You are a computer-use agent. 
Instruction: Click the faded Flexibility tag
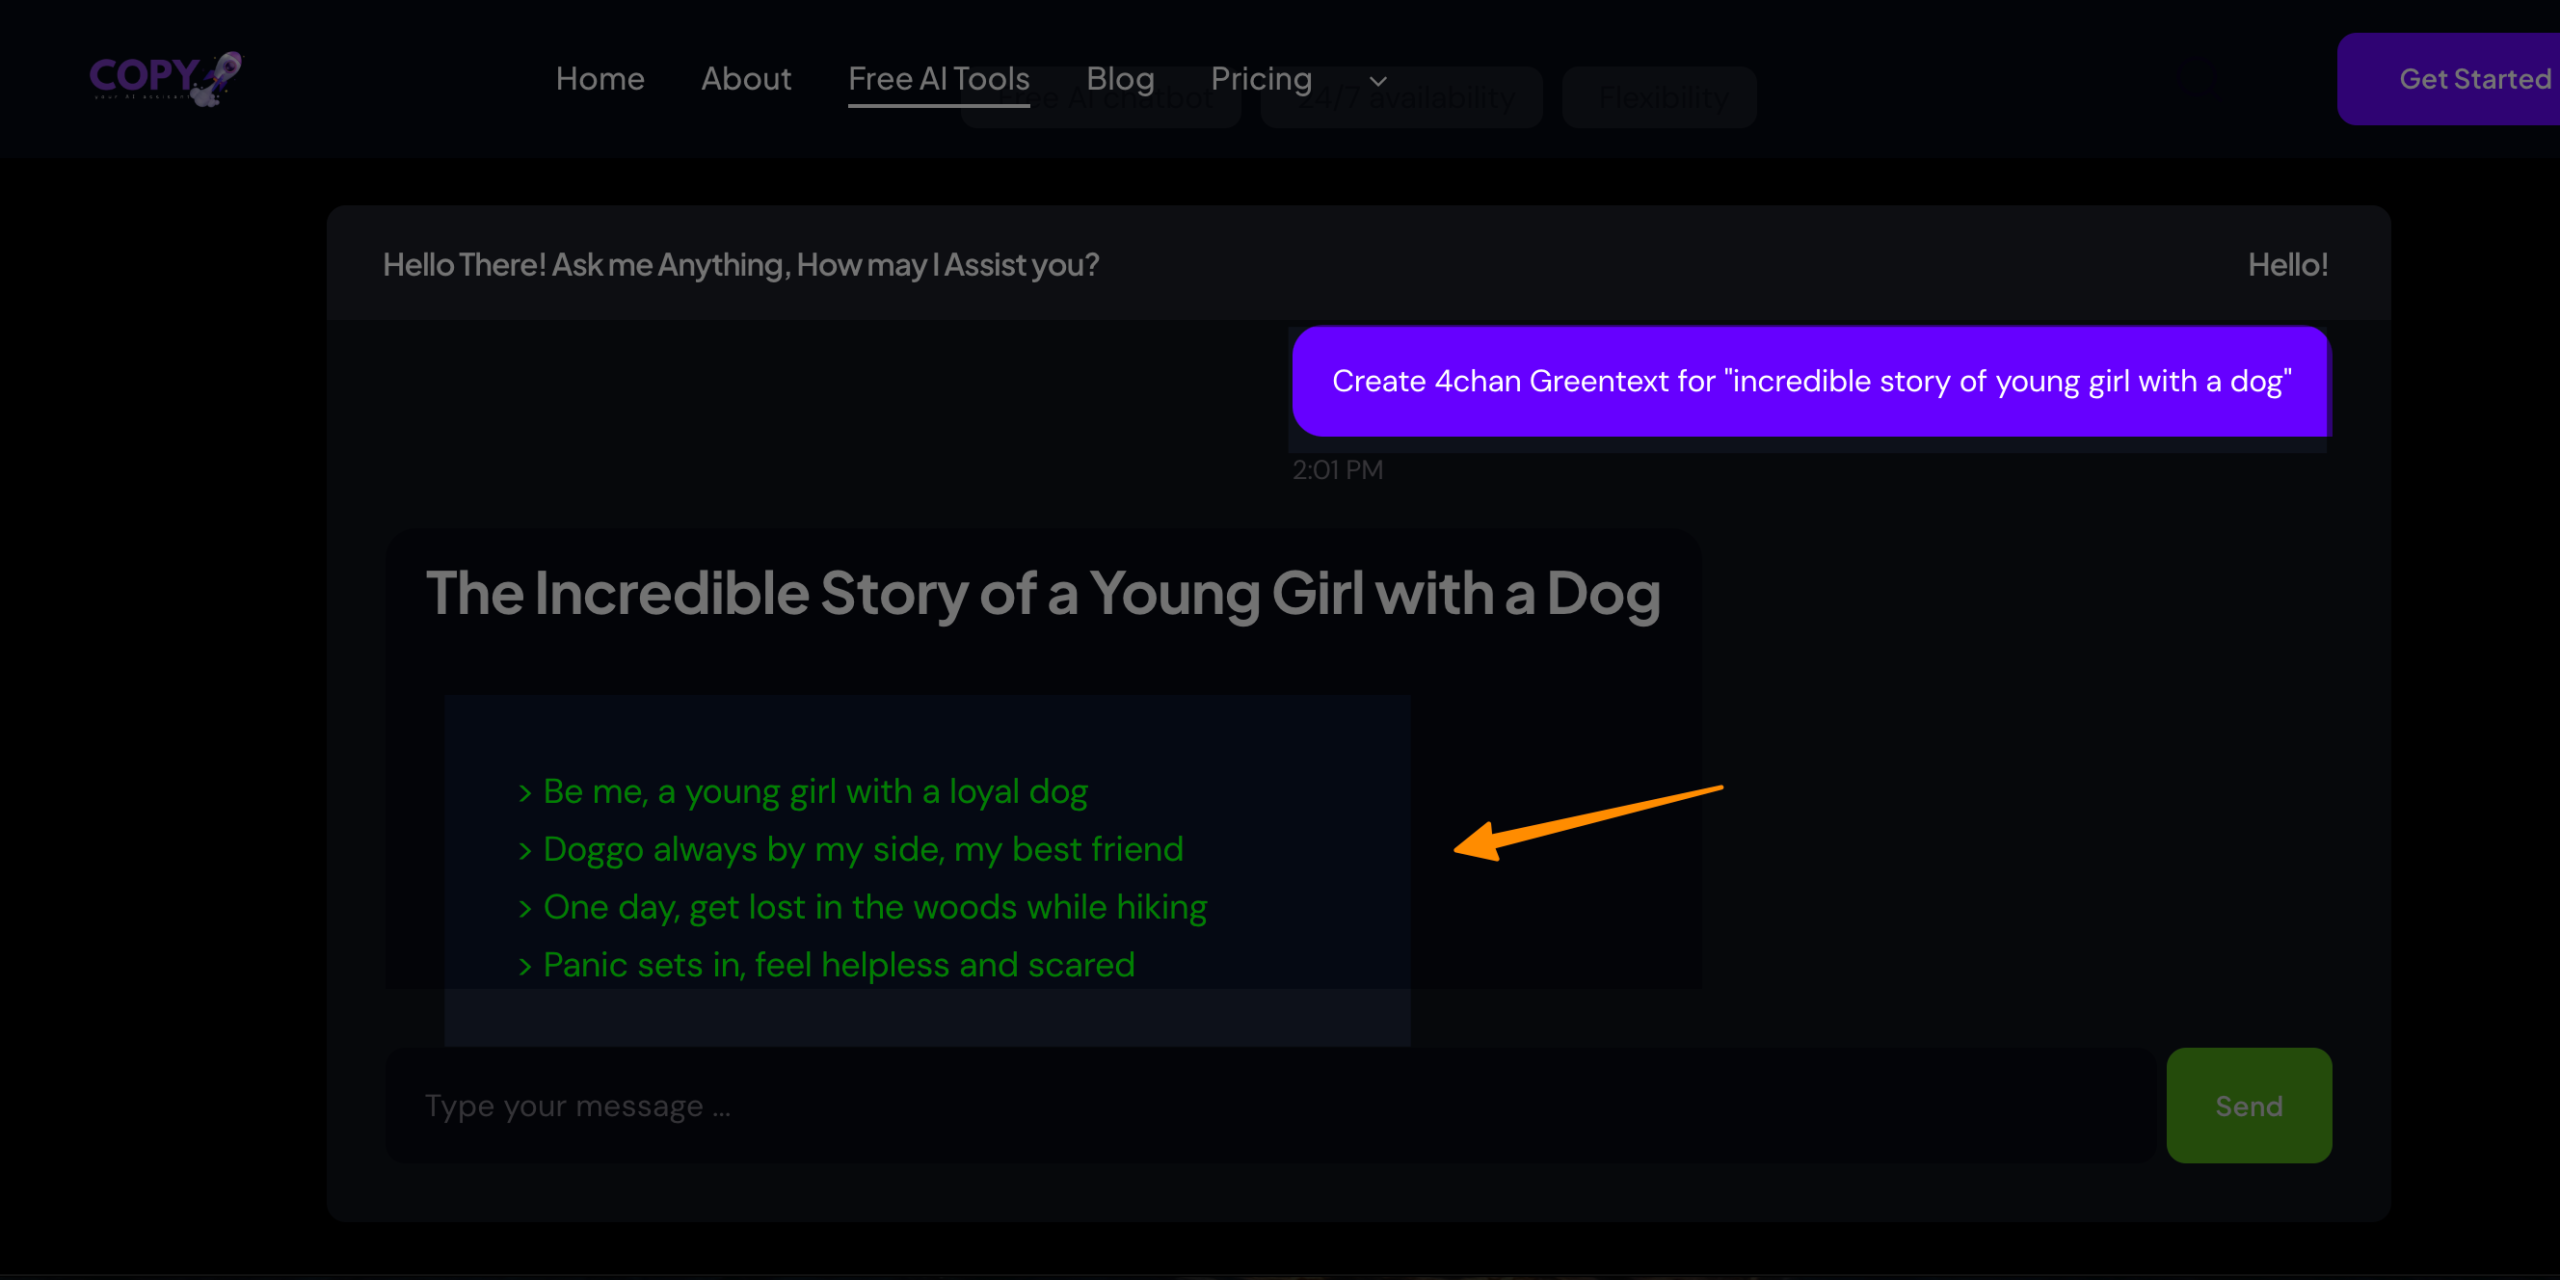click(x=1662, y=100)
